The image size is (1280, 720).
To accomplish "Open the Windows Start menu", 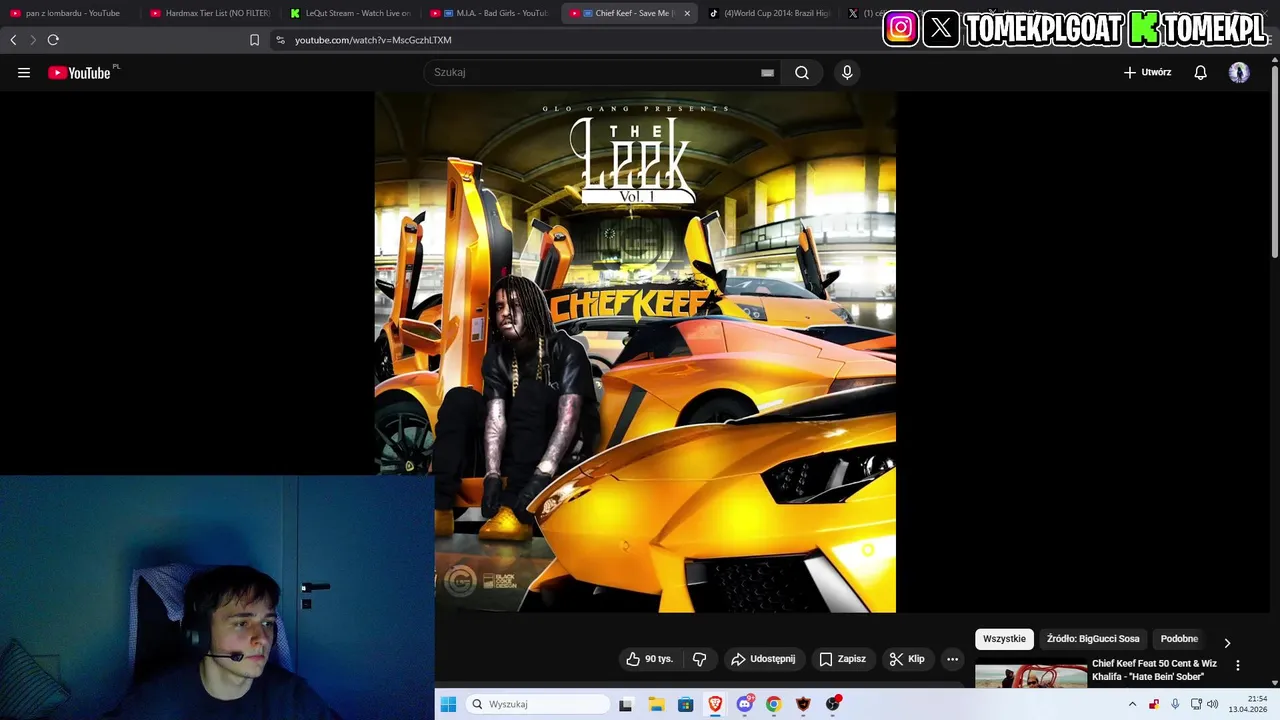I will click(448, 704).
